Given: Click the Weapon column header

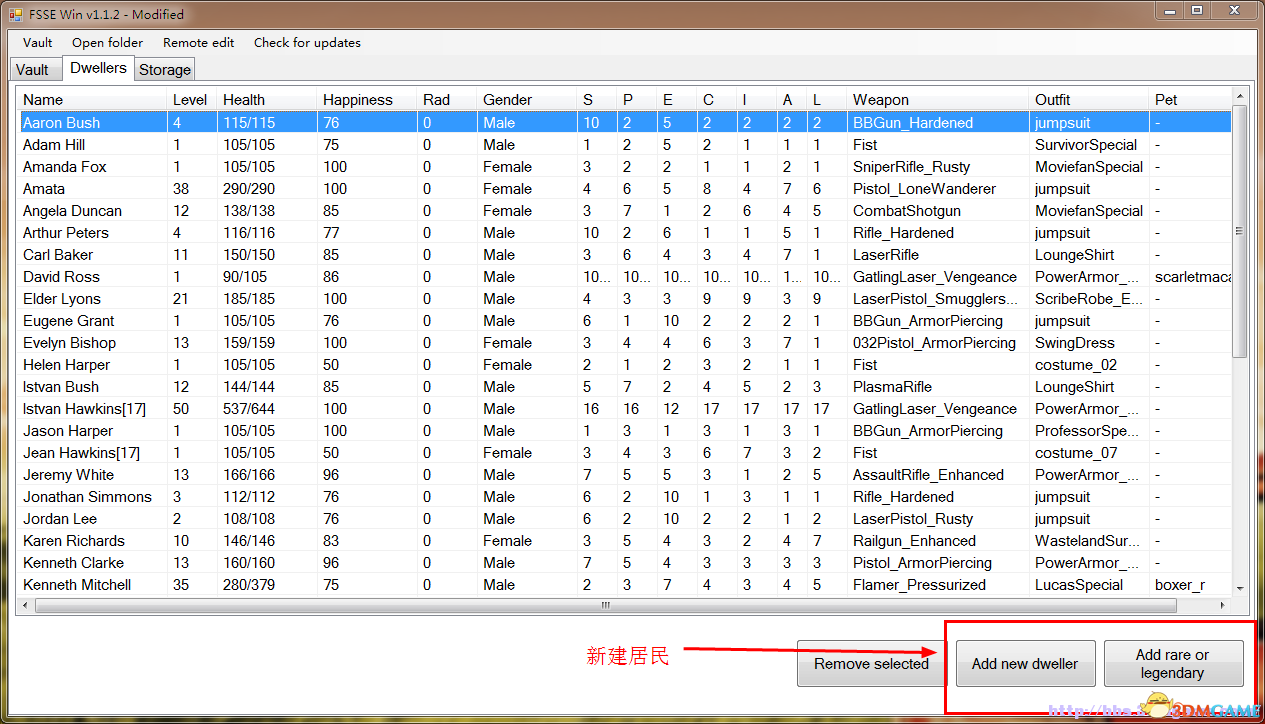Looking at the screenshot, I should click(x=880, y=100).
